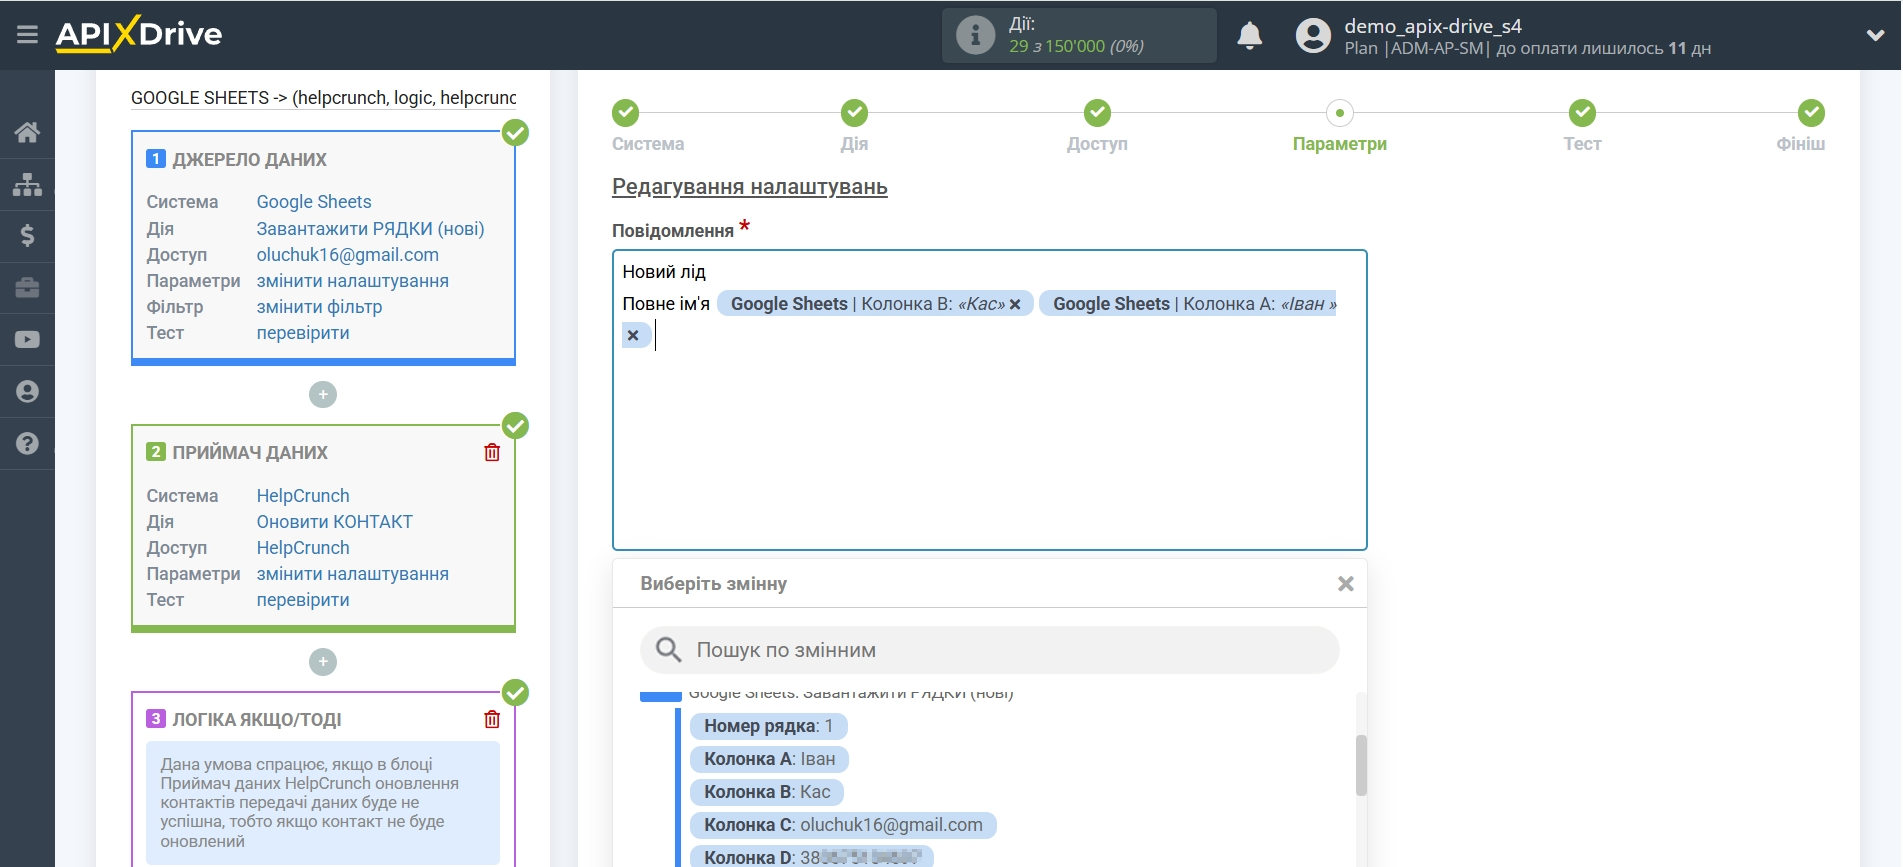Open HelpCrunch access link in receiver

(303, 548)
